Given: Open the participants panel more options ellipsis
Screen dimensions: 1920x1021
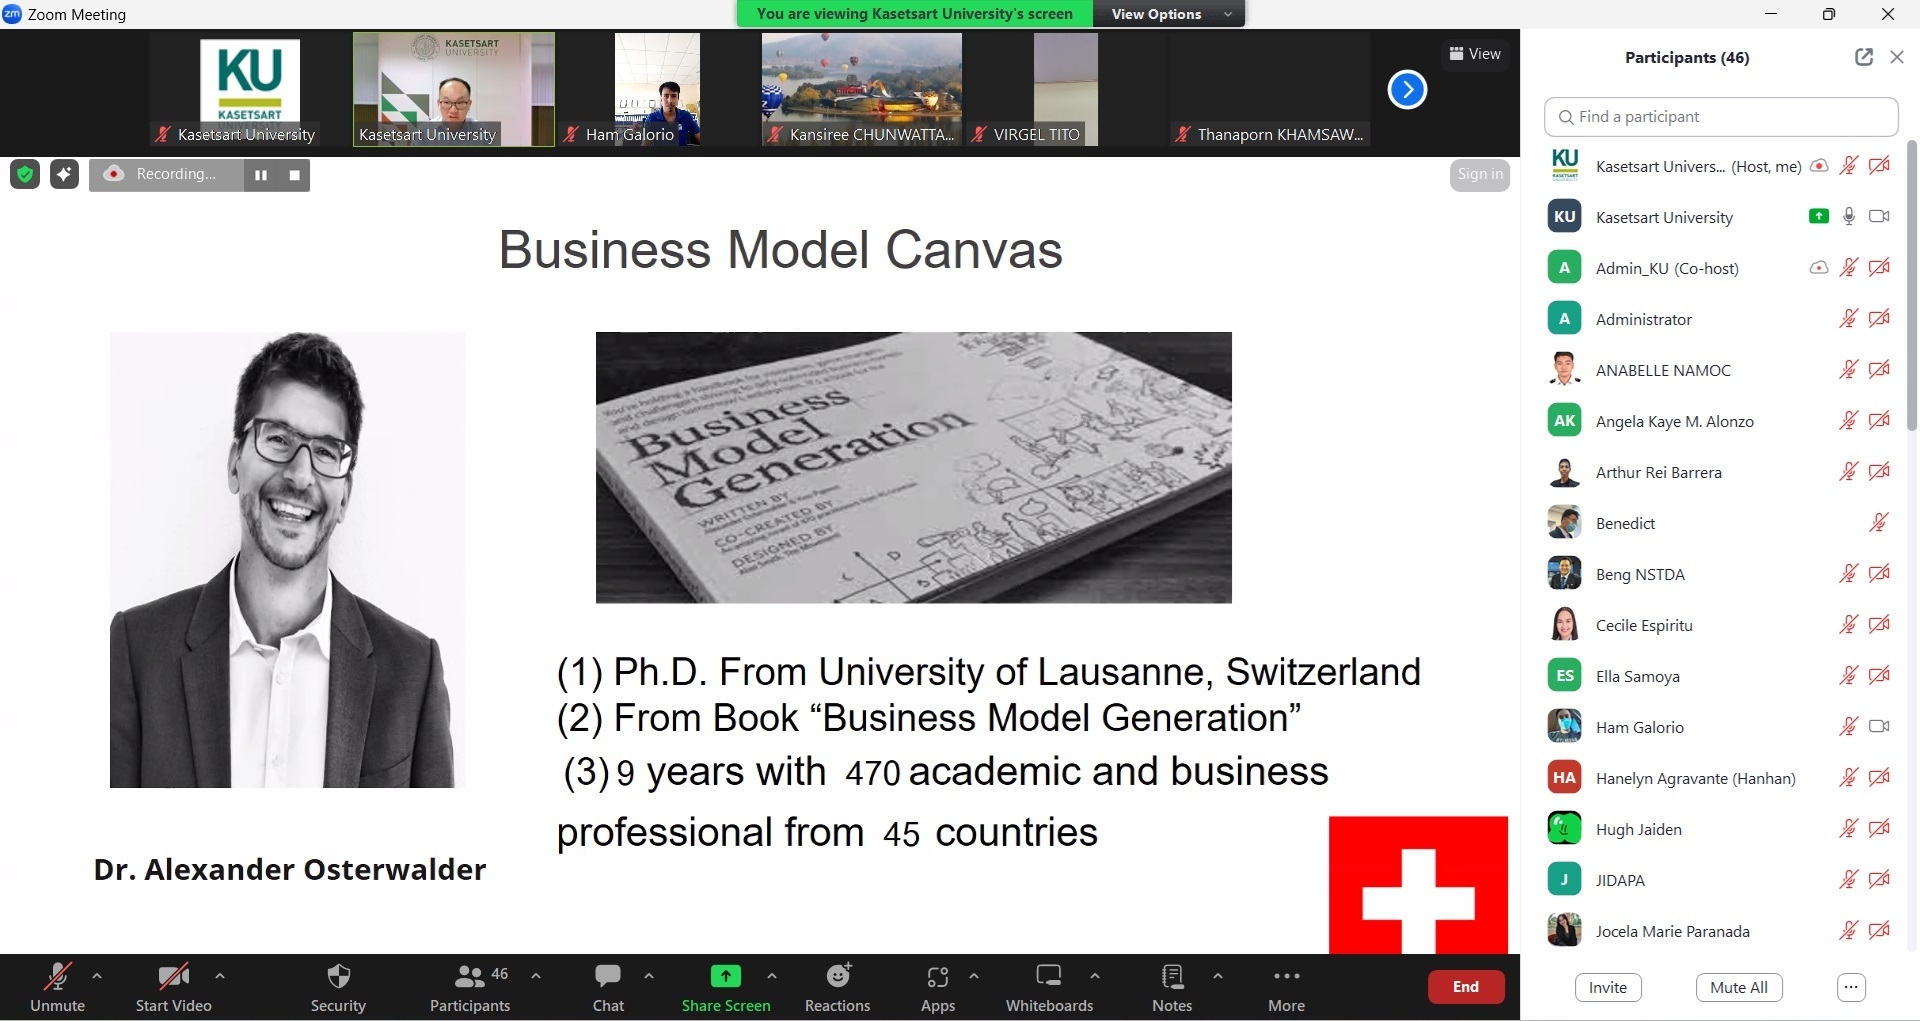Looking at the screenshot, I should pyautogui.click(x=1851, y=988).
